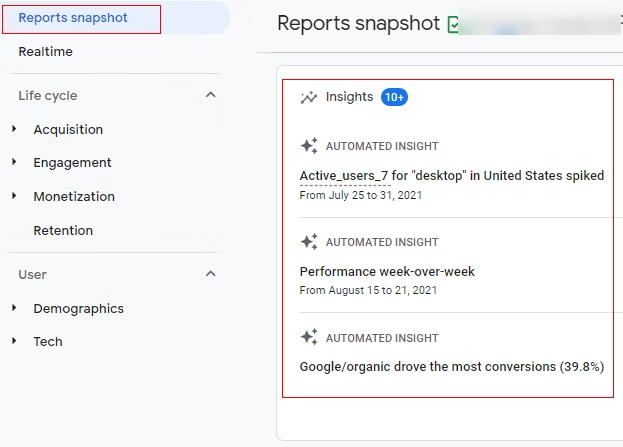Open Google/organic drove most conversions insight
This screenshot has height=447, width=623.
click(x=451, y=367)
